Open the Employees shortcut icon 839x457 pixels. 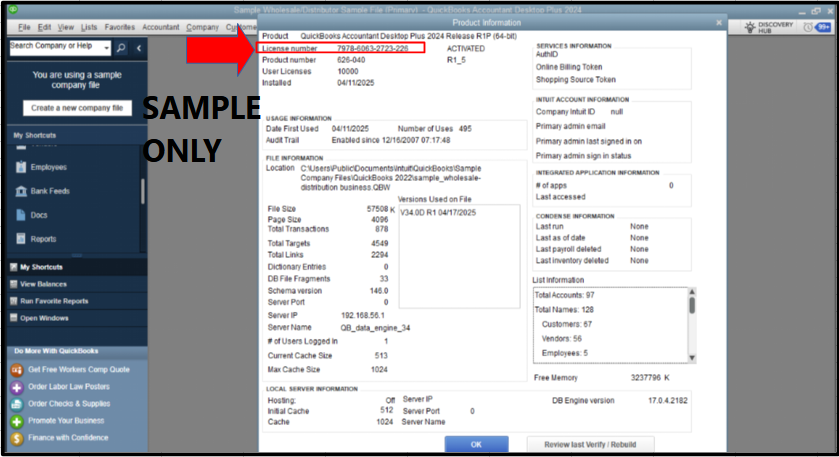coord(21,167)
